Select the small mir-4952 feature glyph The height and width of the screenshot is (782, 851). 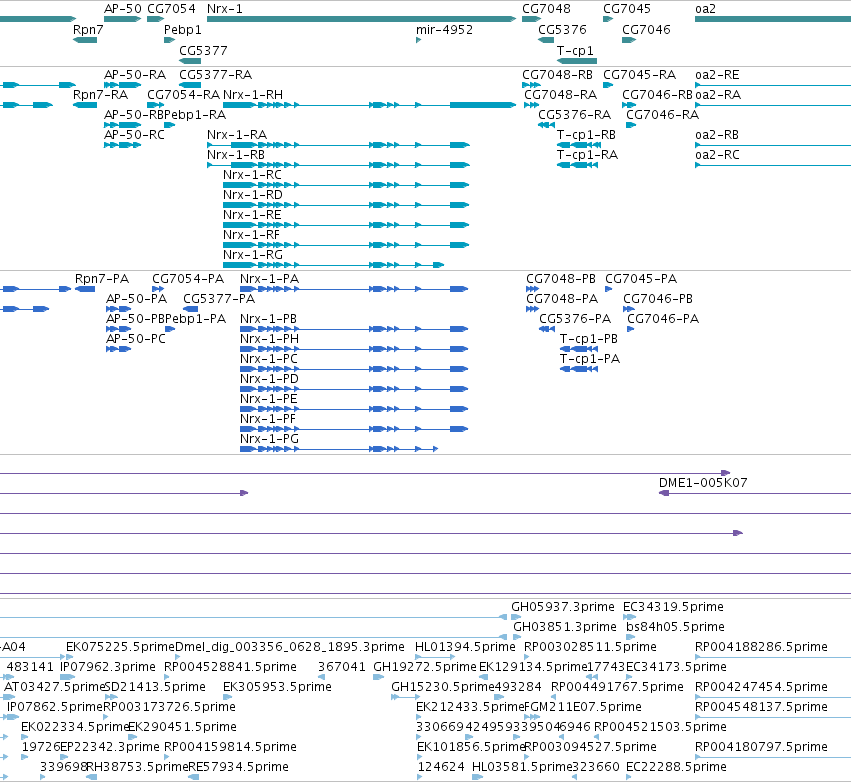click(x=418, y=40)
